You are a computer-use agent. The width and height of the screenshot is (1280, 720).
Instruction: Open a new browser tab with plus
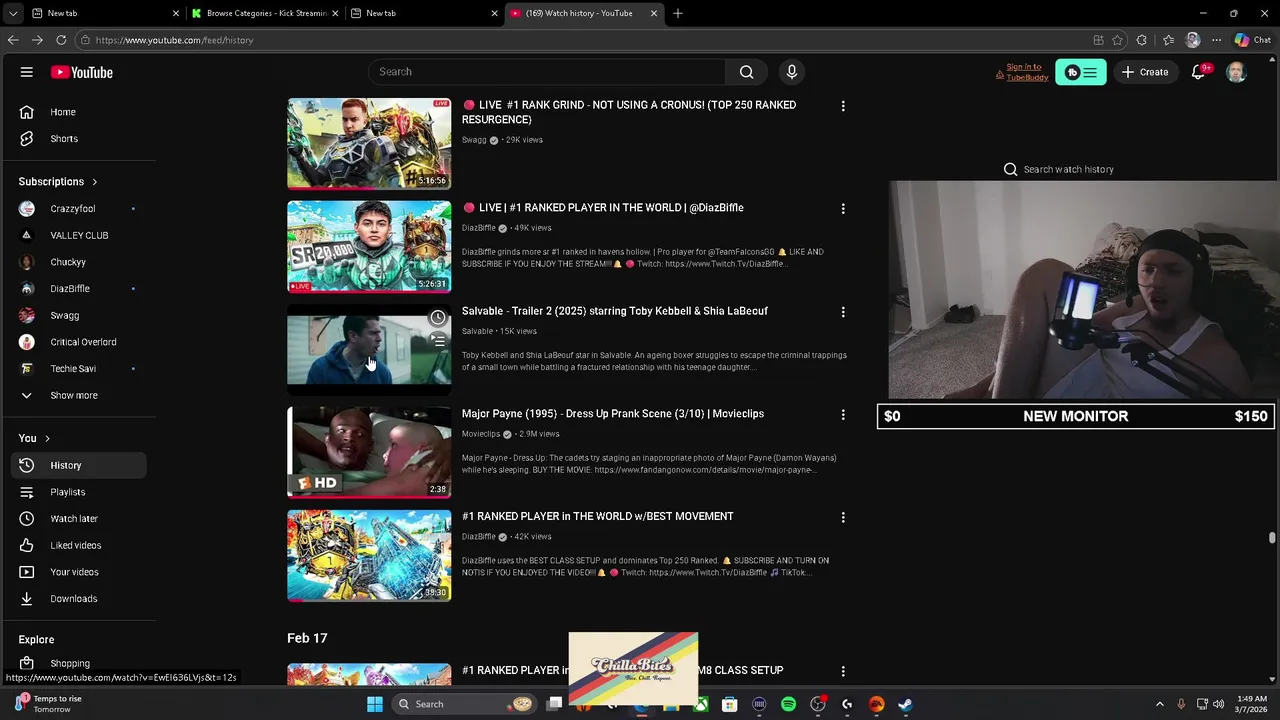[678, 13]
